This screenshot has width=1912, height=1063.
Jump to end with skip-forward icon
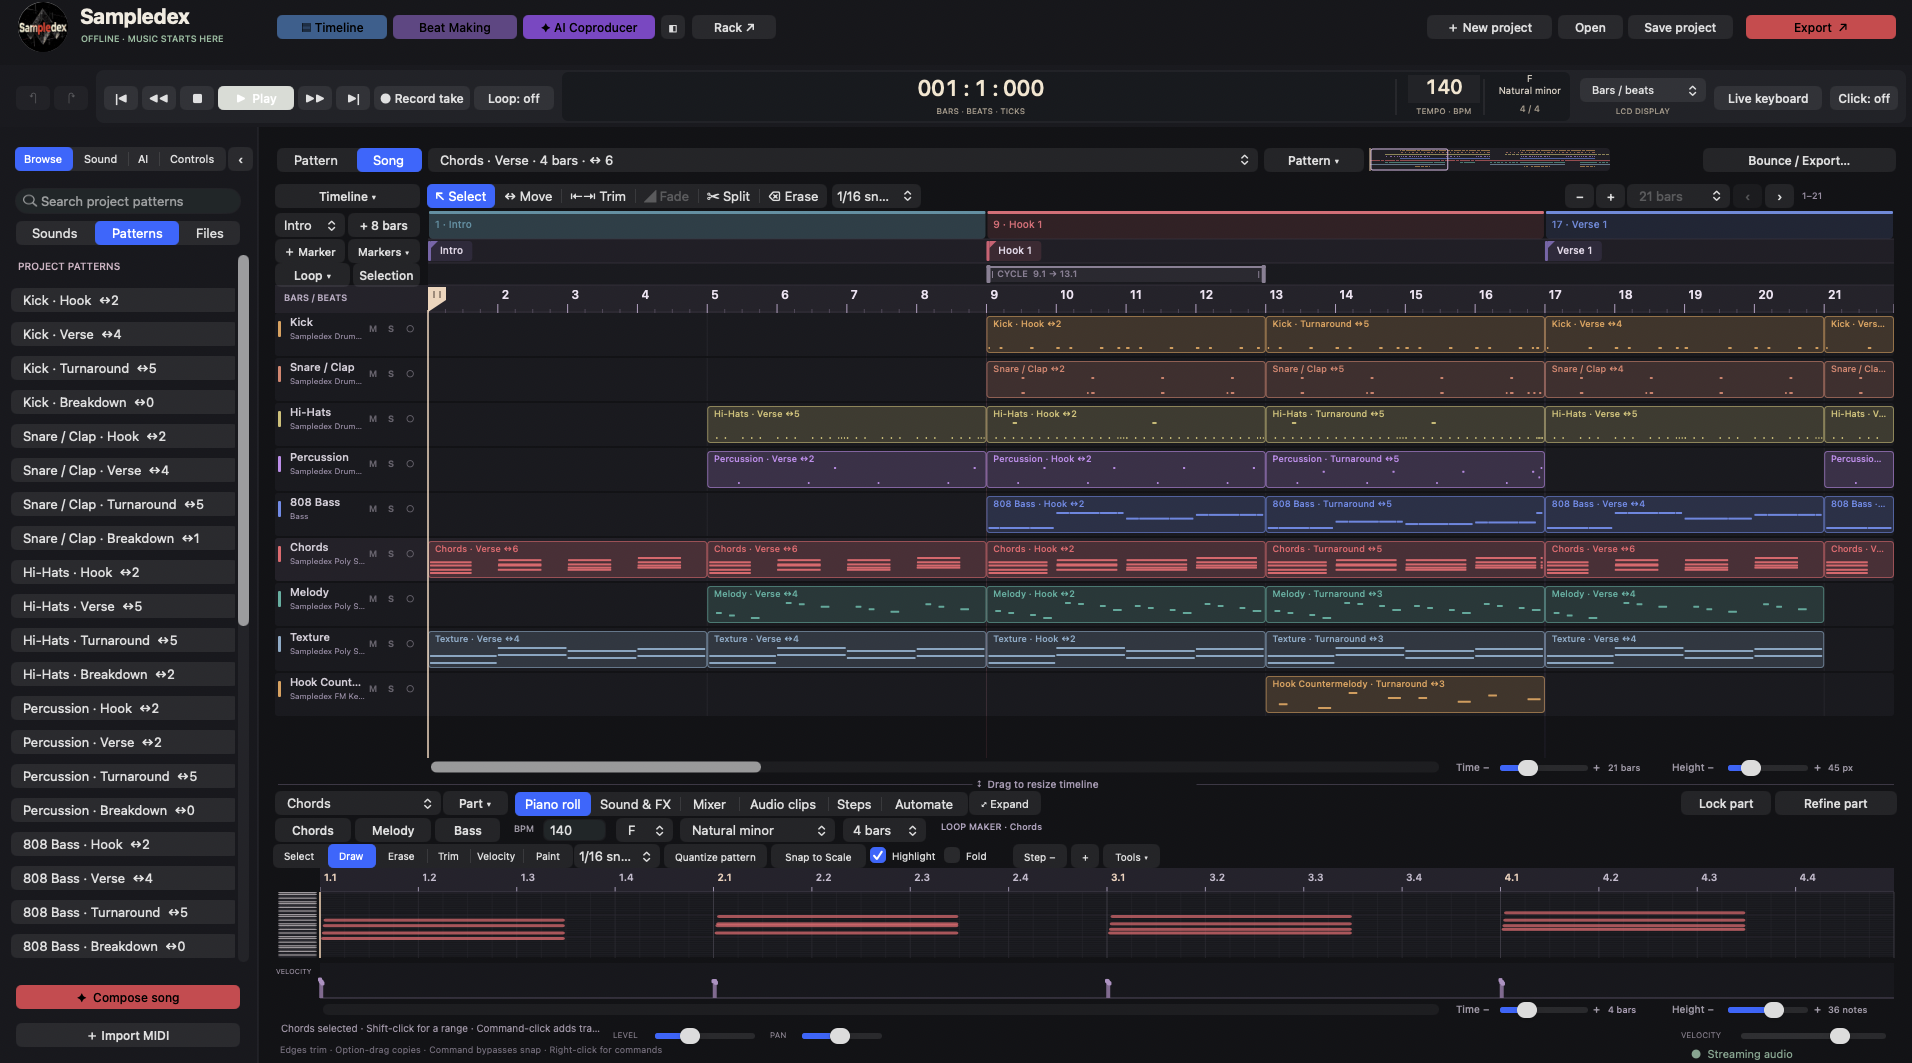coord(352,98)
